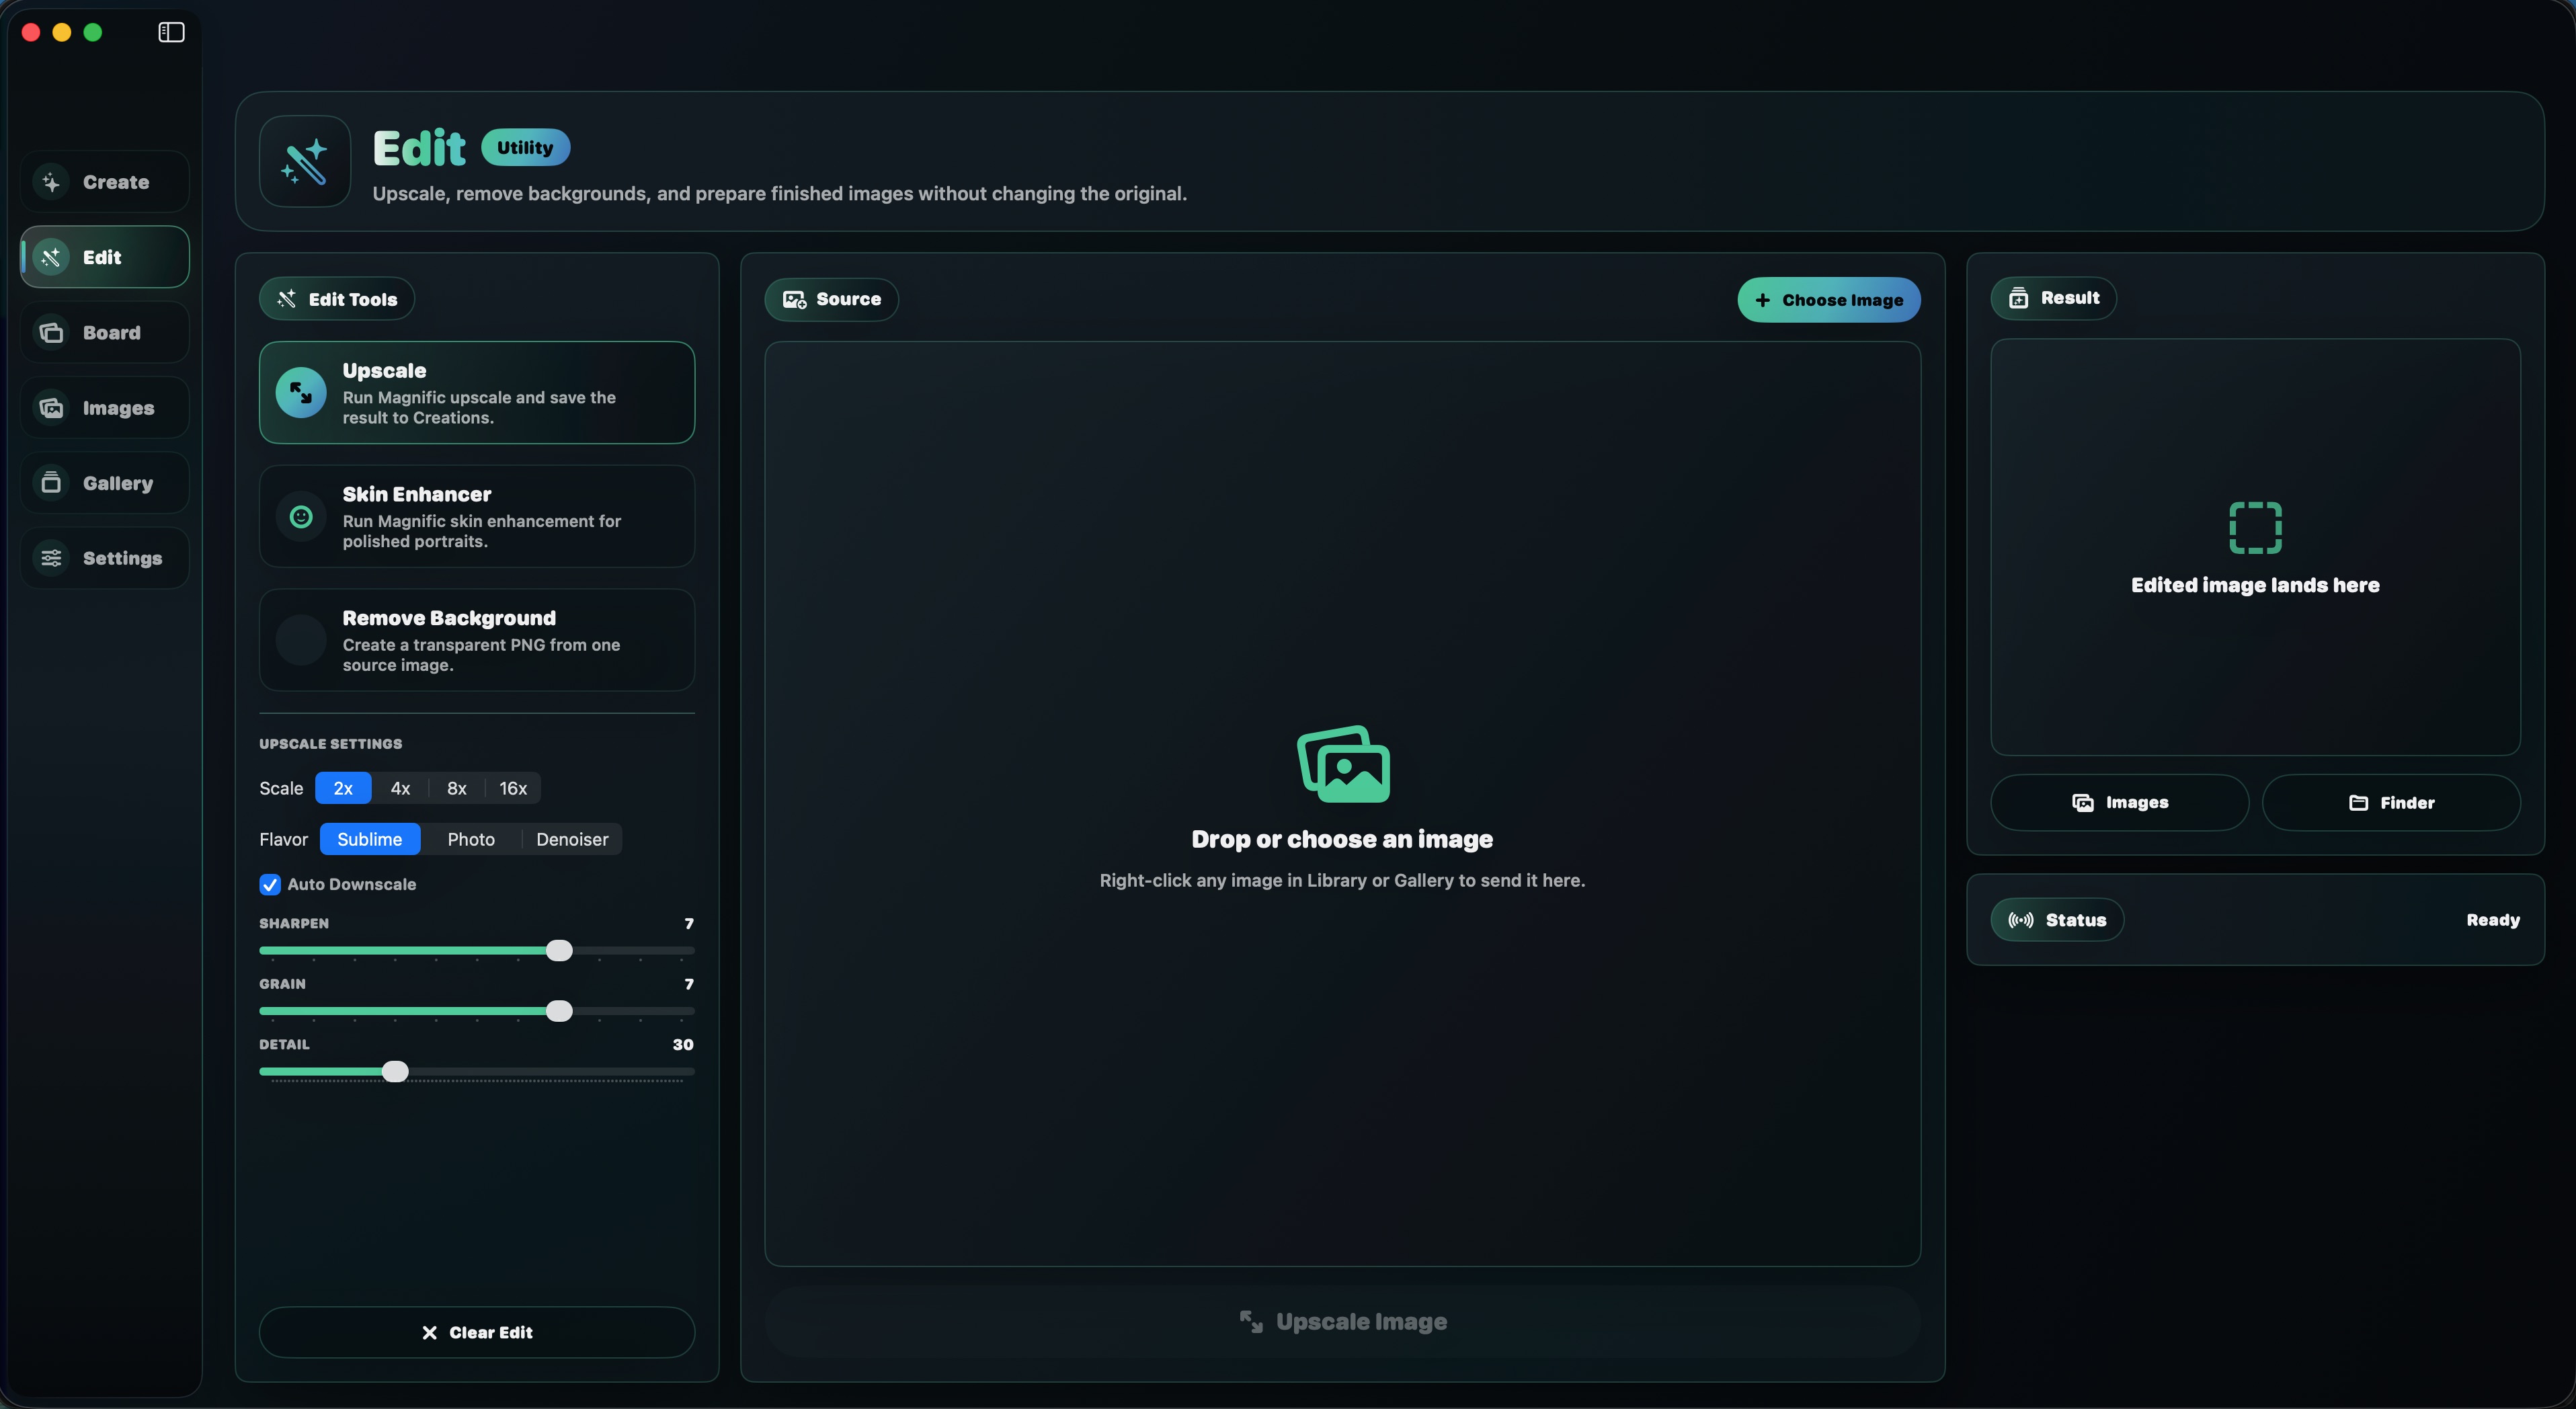Open the Create section in sidebar

tap(104, 182)
